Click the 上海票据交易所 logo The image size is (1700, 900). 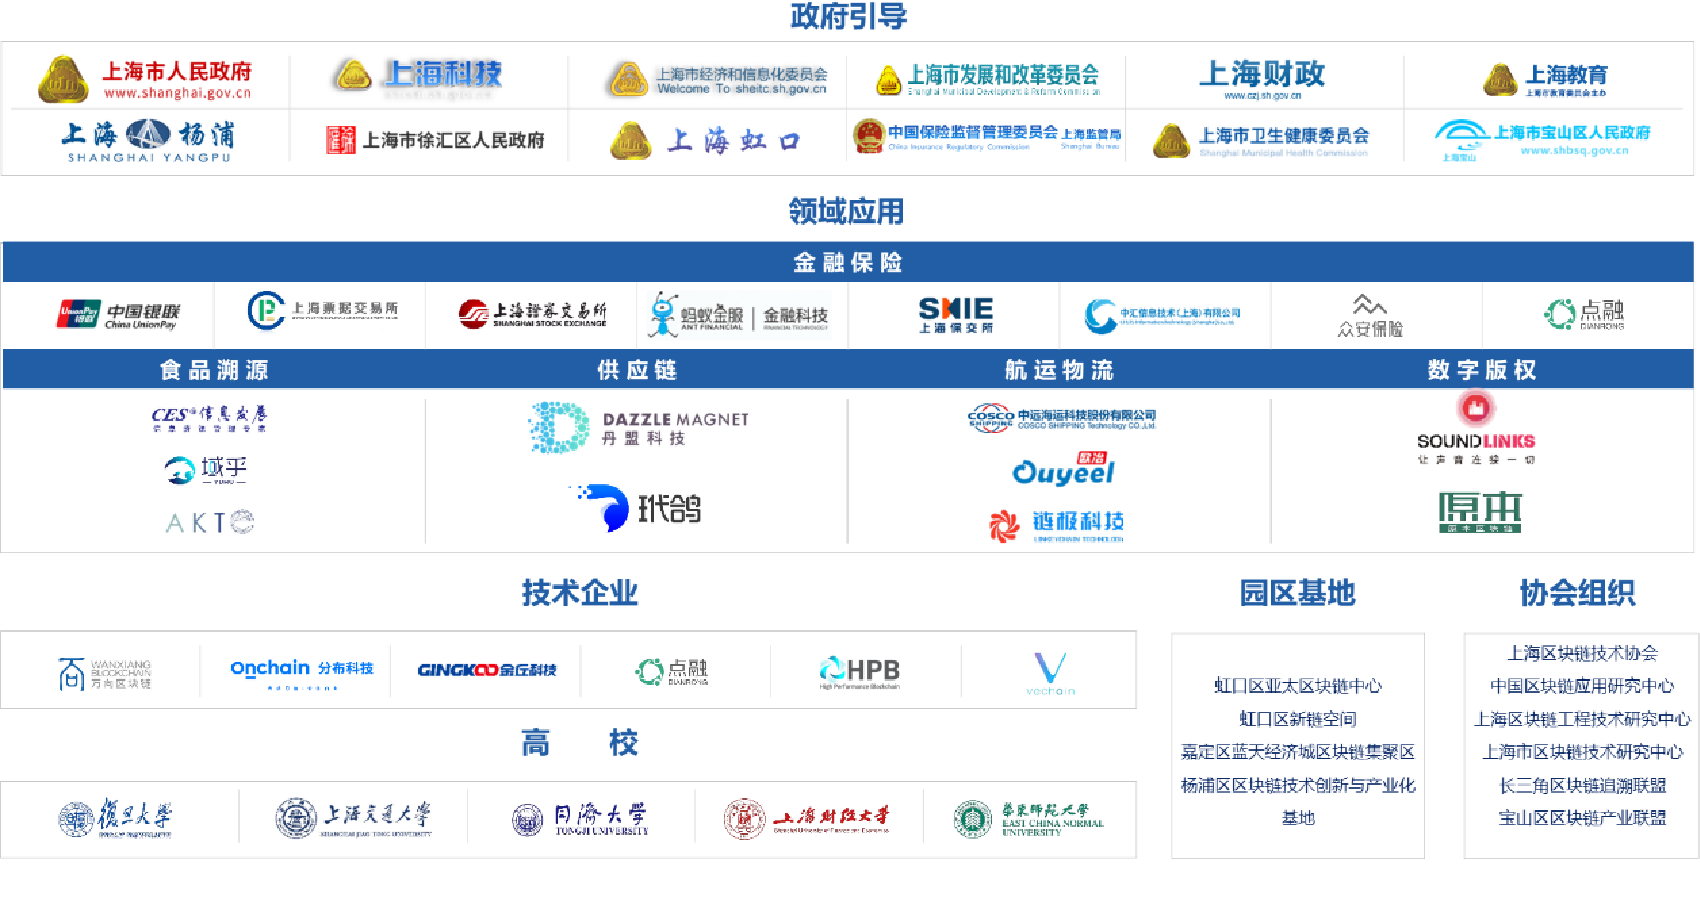[322, 310]
